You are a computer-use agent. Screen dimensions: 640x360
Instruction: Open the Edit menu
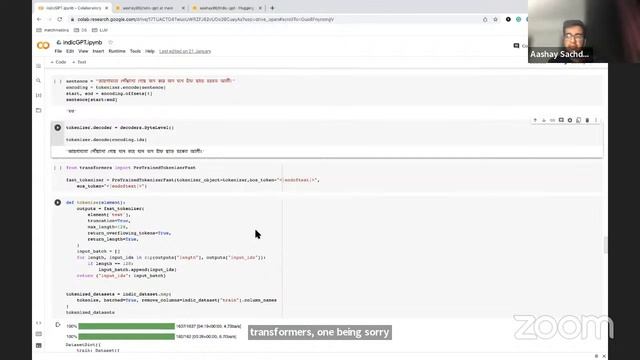point(70,51)
